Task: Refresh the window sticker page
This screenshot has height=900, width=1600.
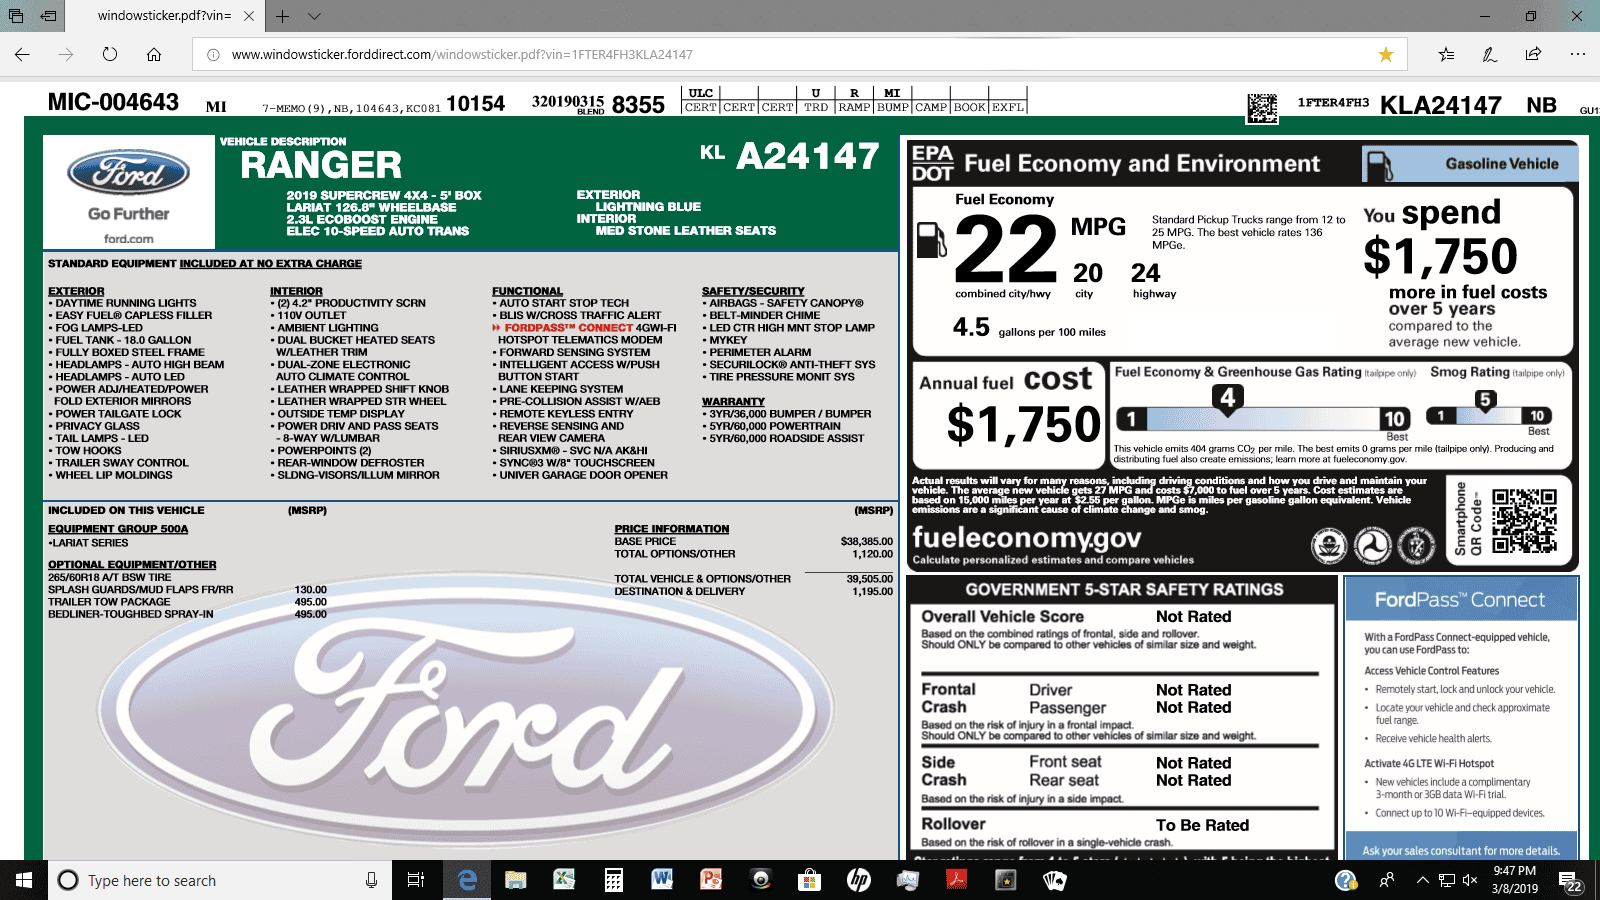Action: coord(110,54)
